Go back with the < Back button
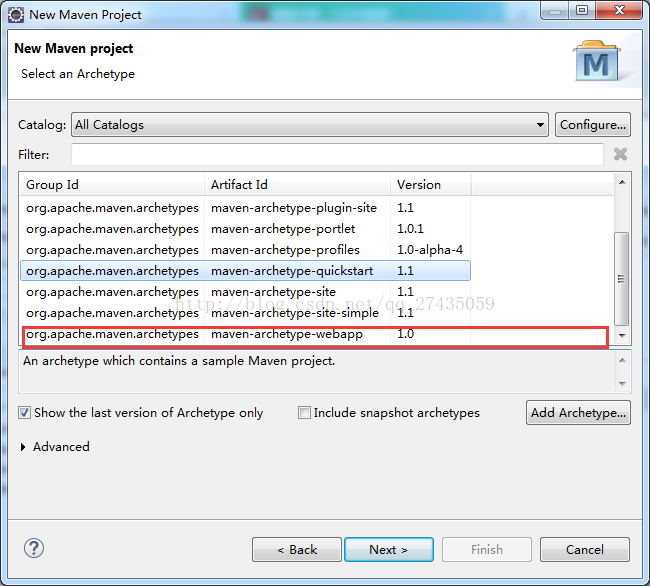650x586 pixels. click(x=297, y=550)
